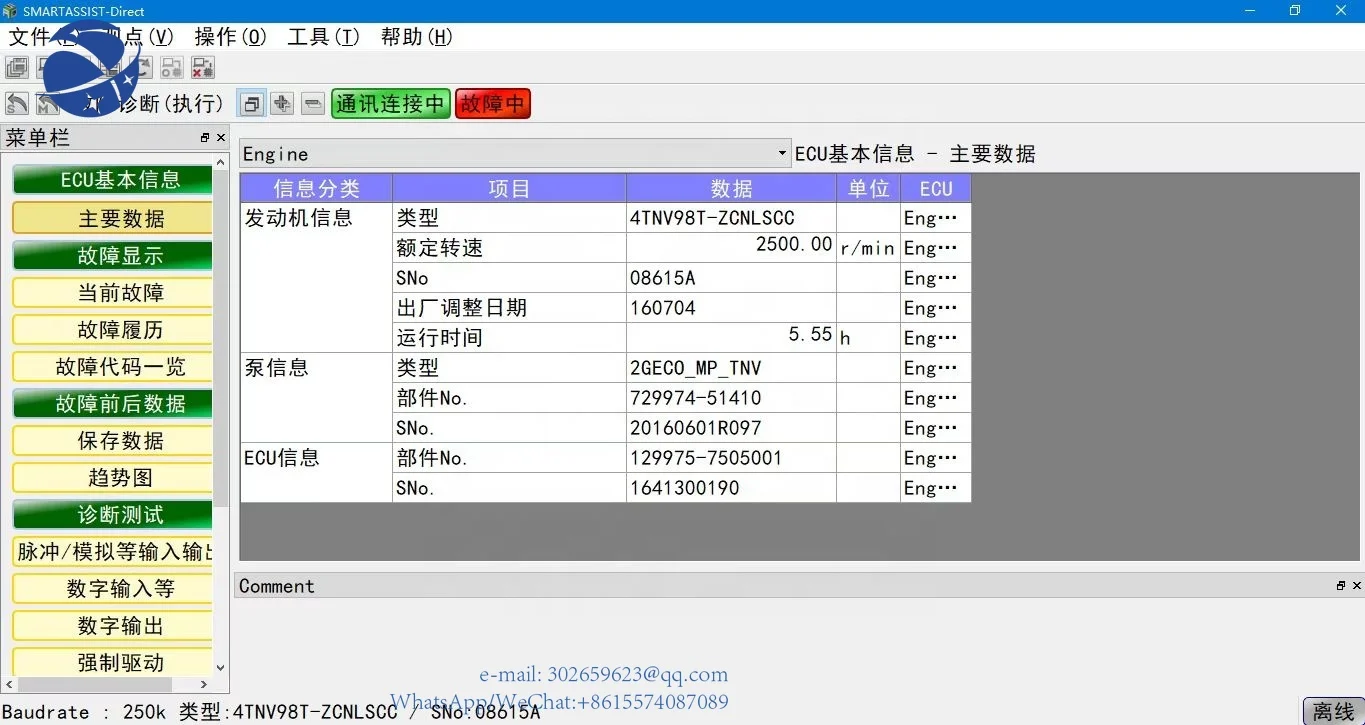1365x725 pixels.
Task: Select the 129975-7505001 ECU part number
Action: pos(731,458)
